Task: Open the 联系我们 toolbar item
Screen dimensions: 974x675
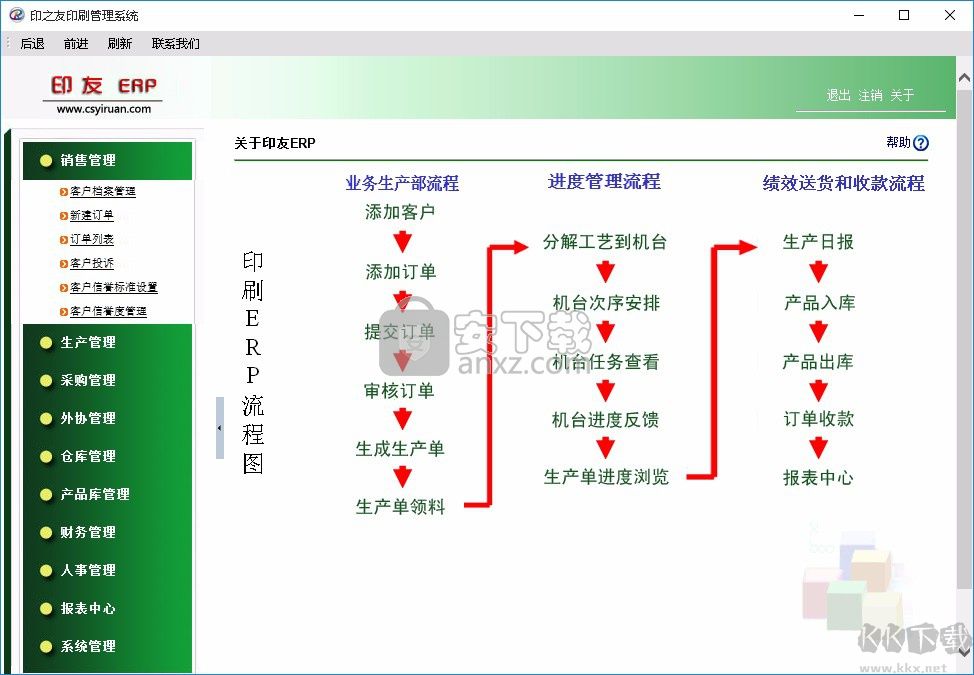Action: point(174,43)
